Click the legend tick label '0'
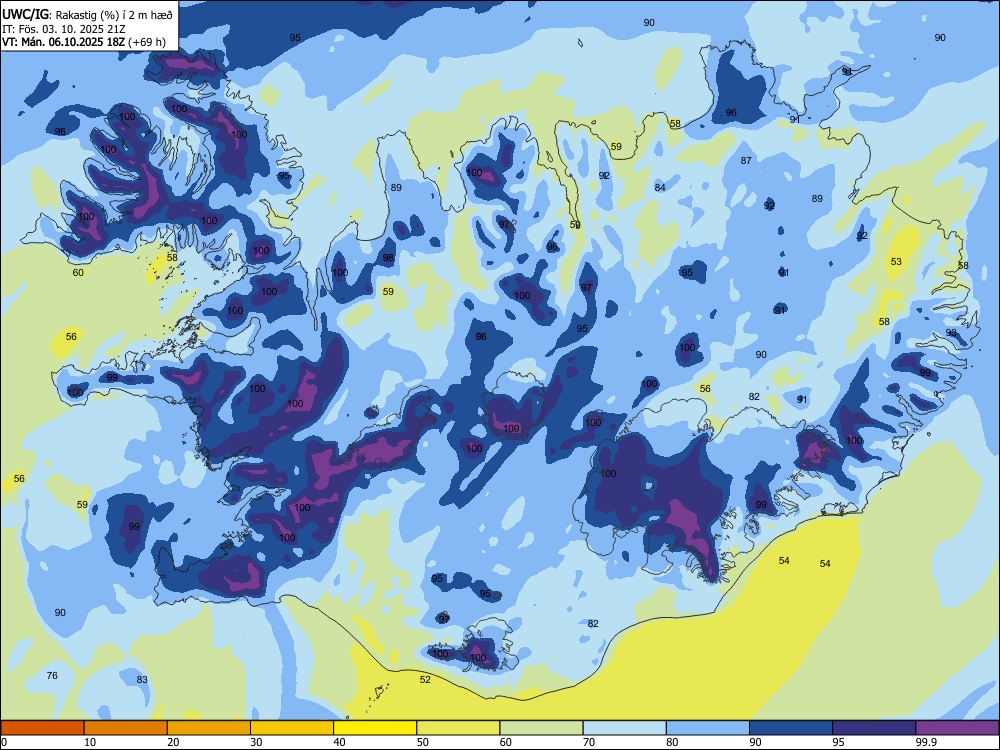 coord(4,742)
